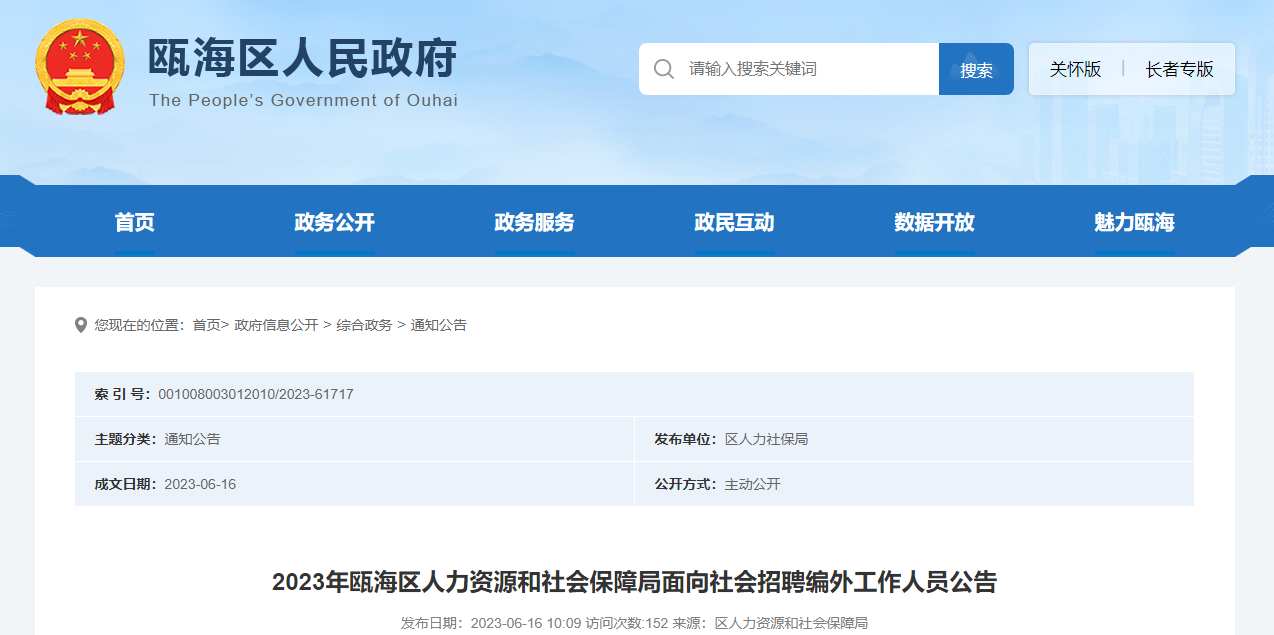The image size is (1274, 635).
Task: Click the announcement headline title
Action: (x=634, y=582)
